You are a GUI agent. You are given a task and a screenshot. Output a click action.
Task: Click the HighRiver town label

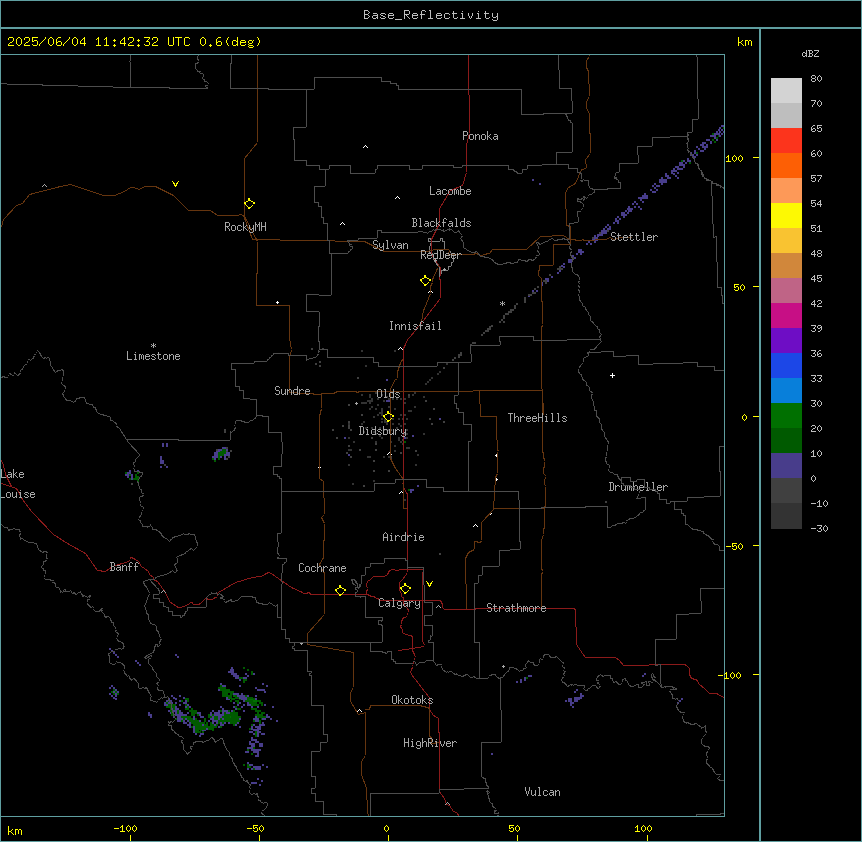click(430, 743)
